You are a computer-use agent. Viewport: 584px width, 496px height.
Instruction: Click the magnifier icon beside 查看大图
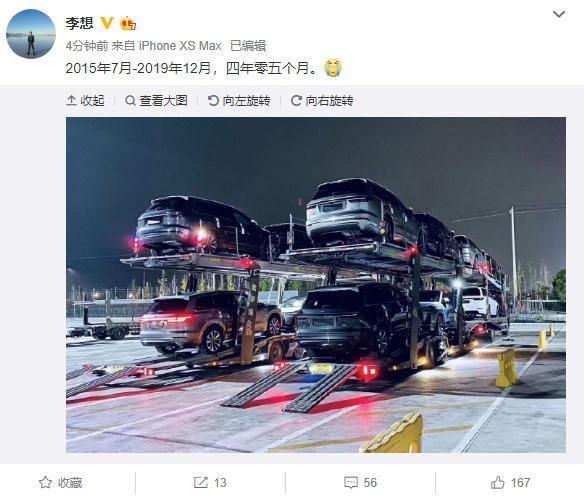coord(130,101)
